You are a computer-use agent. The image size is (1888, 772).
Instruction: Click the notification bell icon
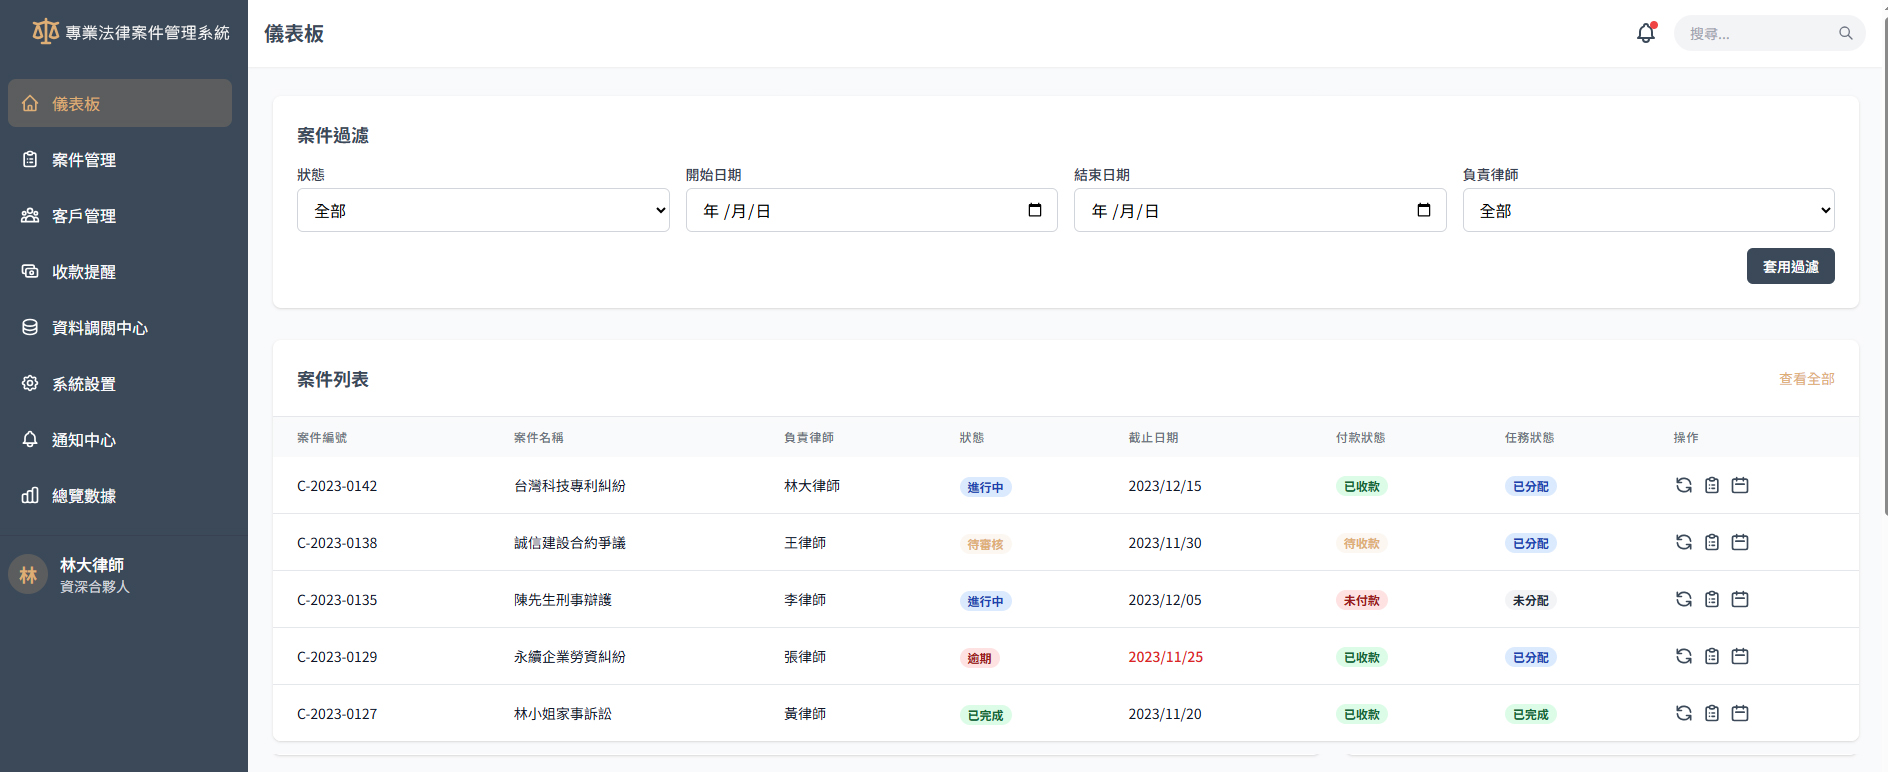tap(1645, 33)
